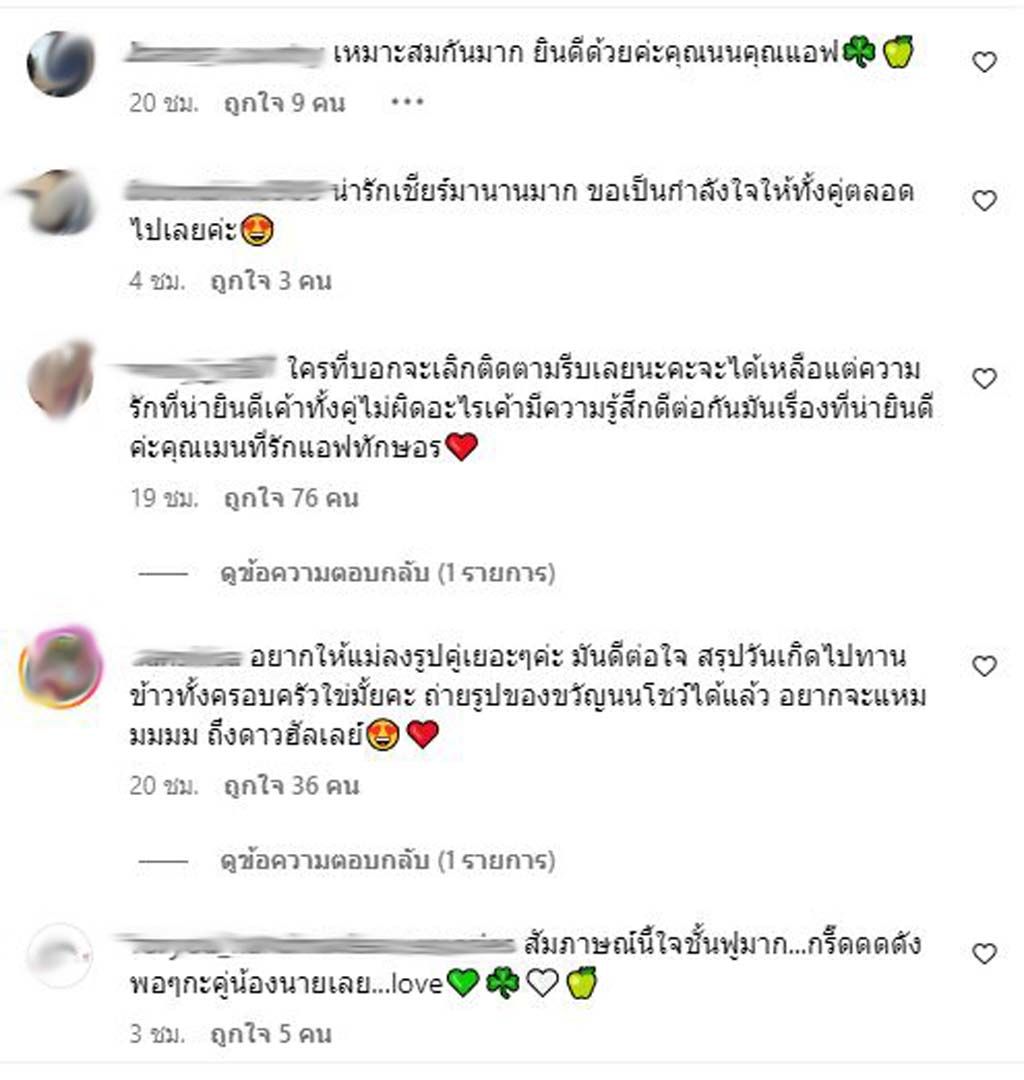This screenshot has height=1080, width=1024.
Task: Like the last comment posted 3 hours ago
Action: (984, 953)
